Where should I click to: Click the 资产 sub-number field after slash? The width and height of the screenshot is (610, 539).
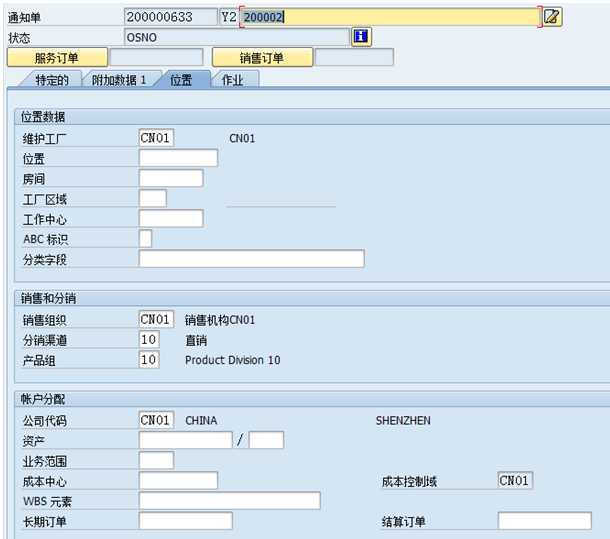(266, 441)
